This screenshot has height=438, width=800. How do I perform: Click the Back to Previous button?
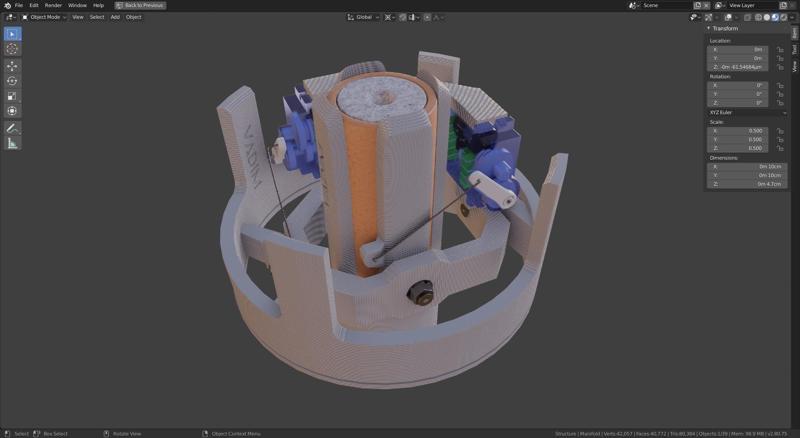[140, 5]
